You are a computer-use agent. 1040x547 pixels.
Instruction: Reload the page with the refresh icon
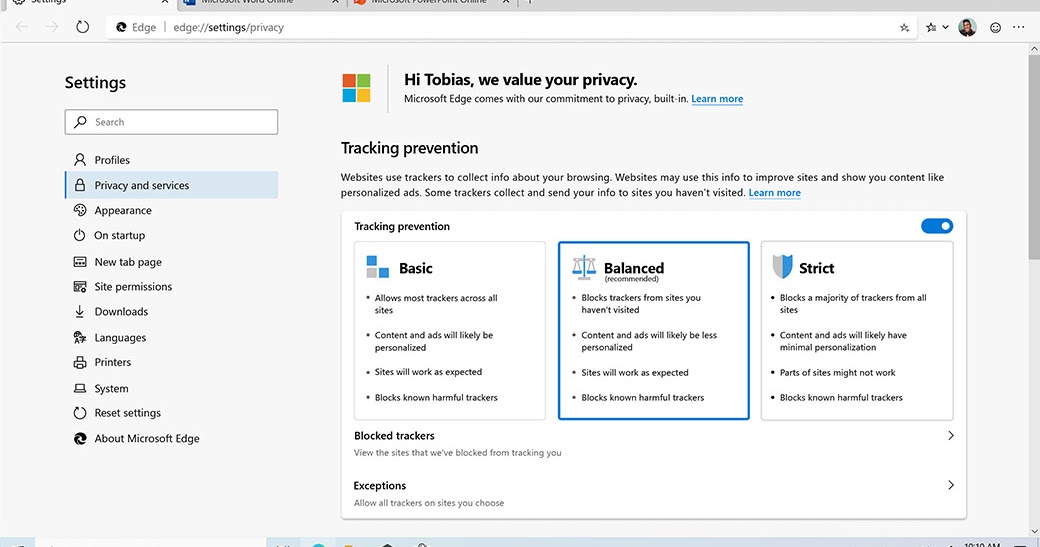coord(82,27)
